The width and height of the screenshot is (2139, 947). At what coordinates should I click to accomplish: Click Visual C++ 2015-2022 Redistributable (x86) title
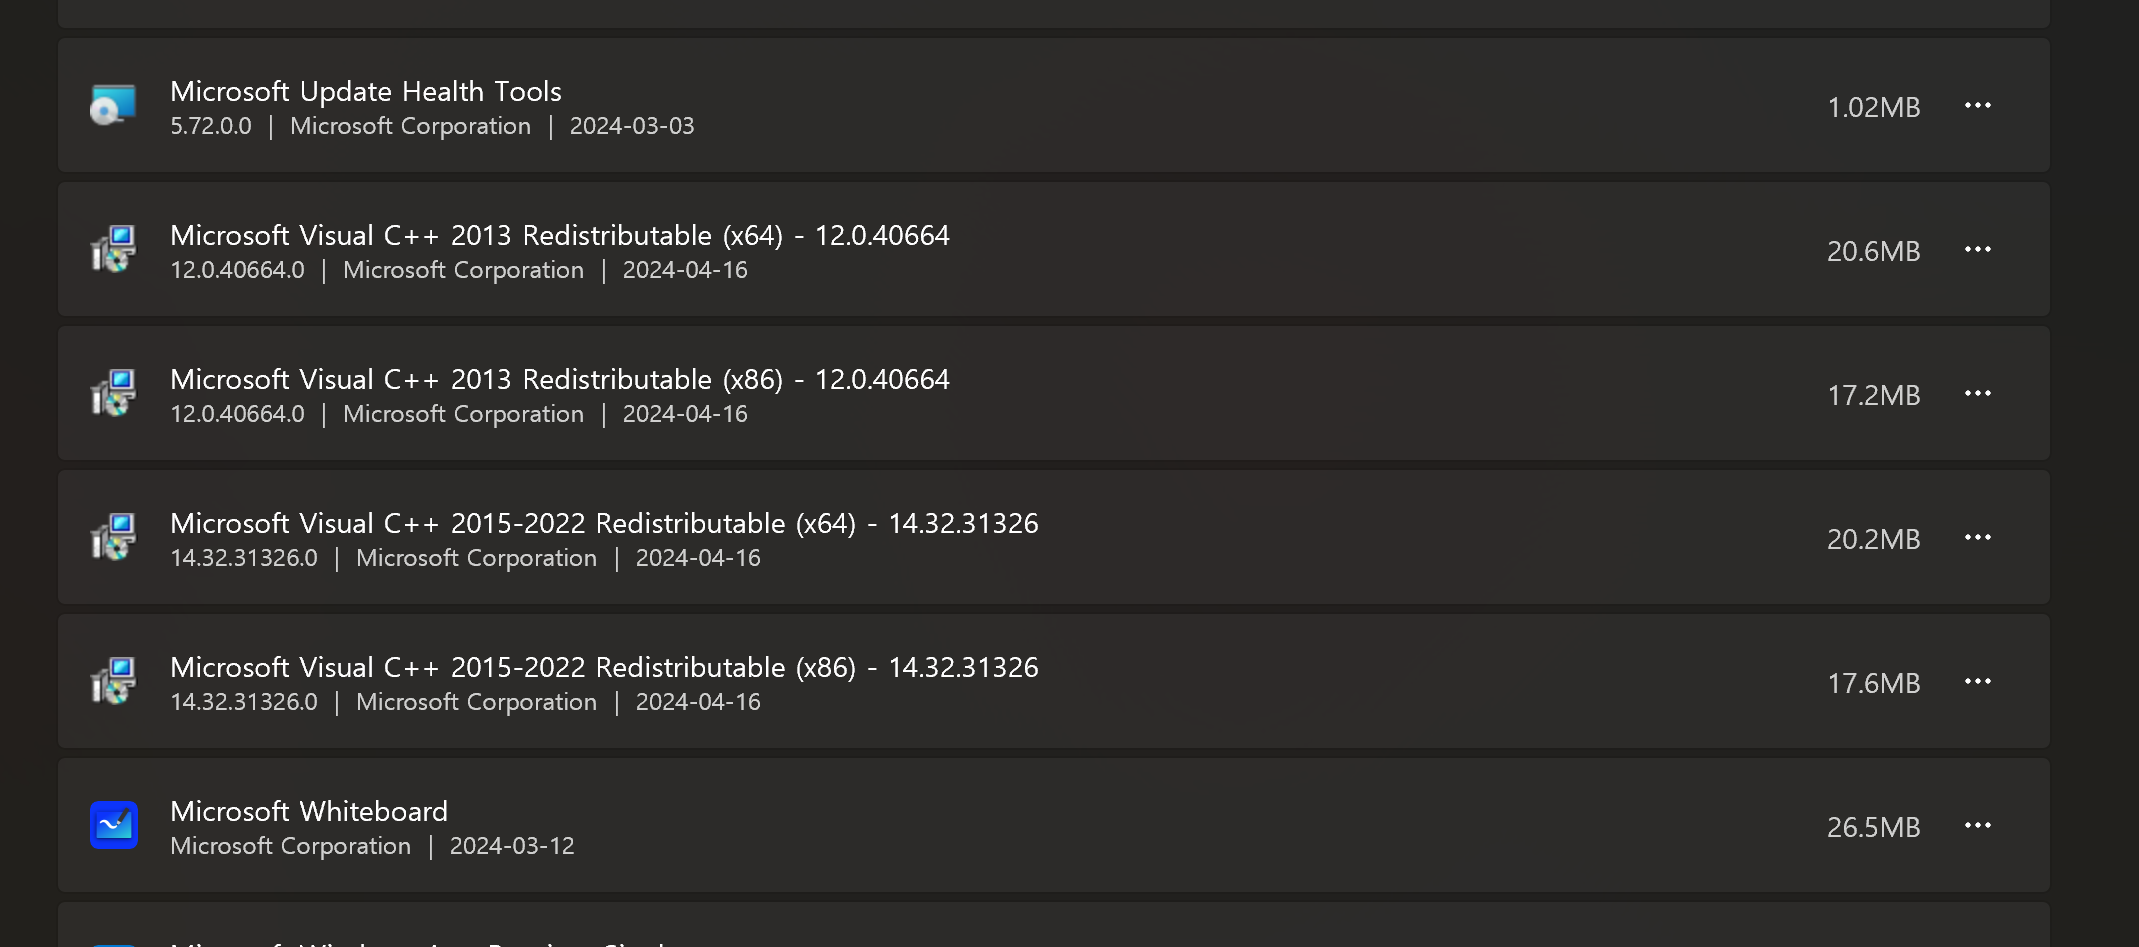pos(604,667)
